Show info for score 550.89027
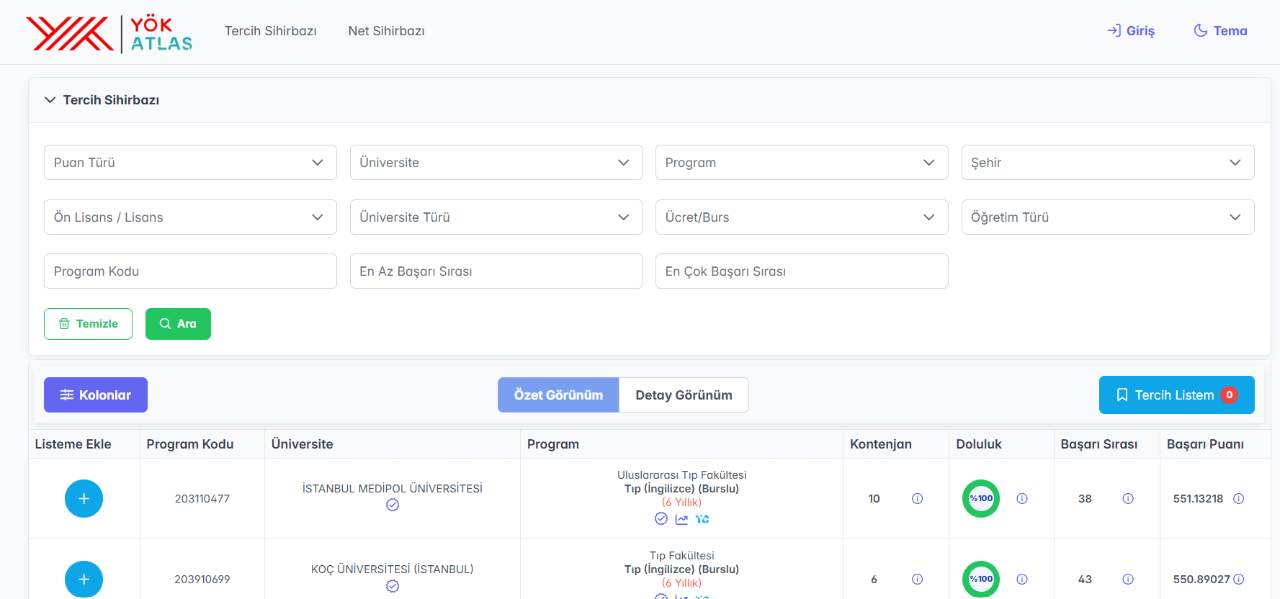The image size is (1280, 599). point(1239,579)
